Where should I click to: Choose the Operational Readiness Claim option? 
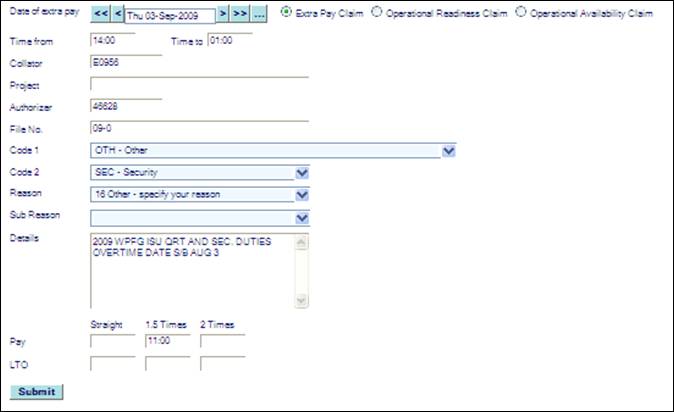click(x=377, y=12)
